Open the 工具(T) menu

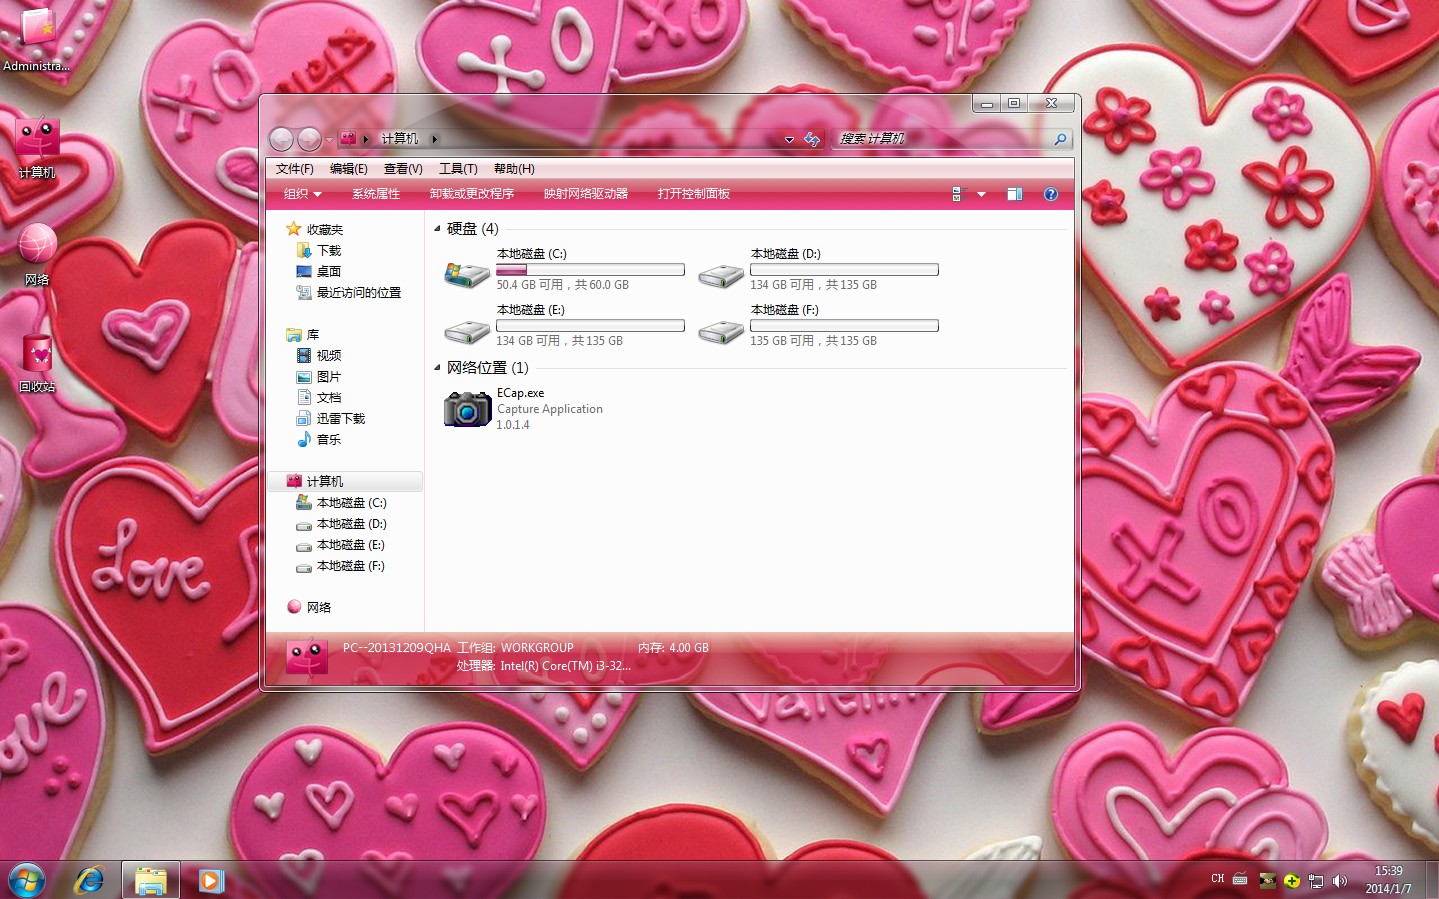click(458, 169)
